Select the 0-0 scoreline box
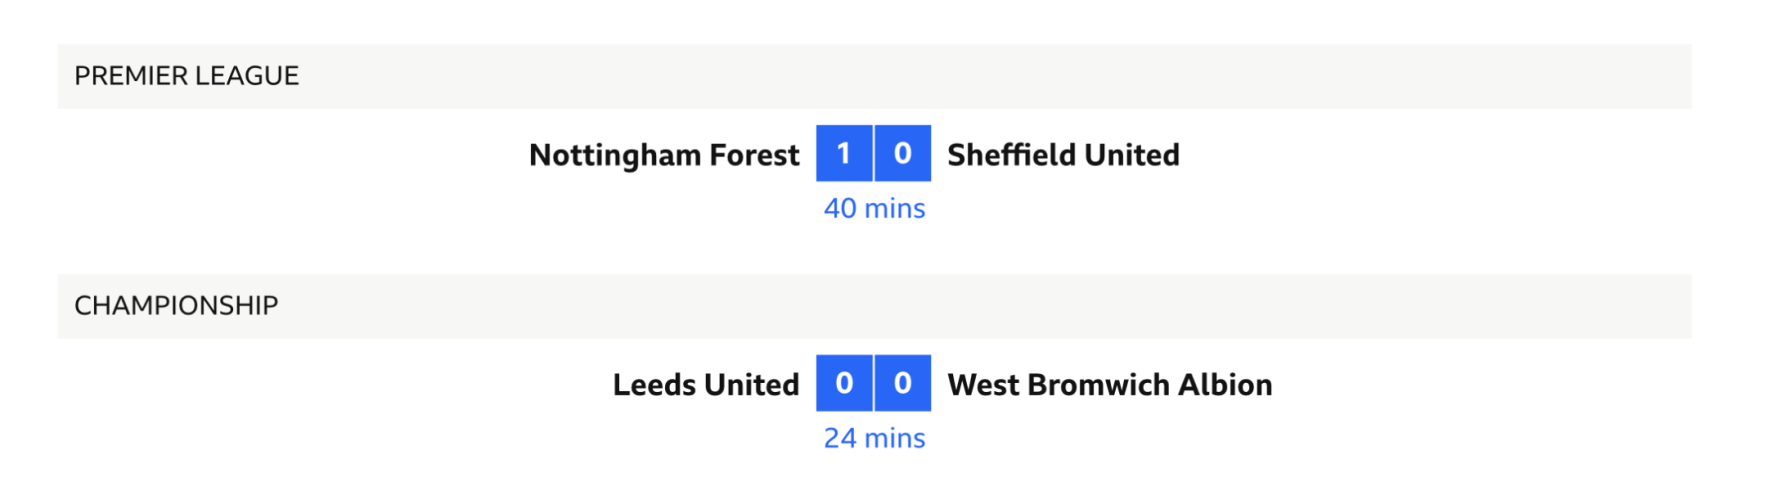 [x=873, y=383]
